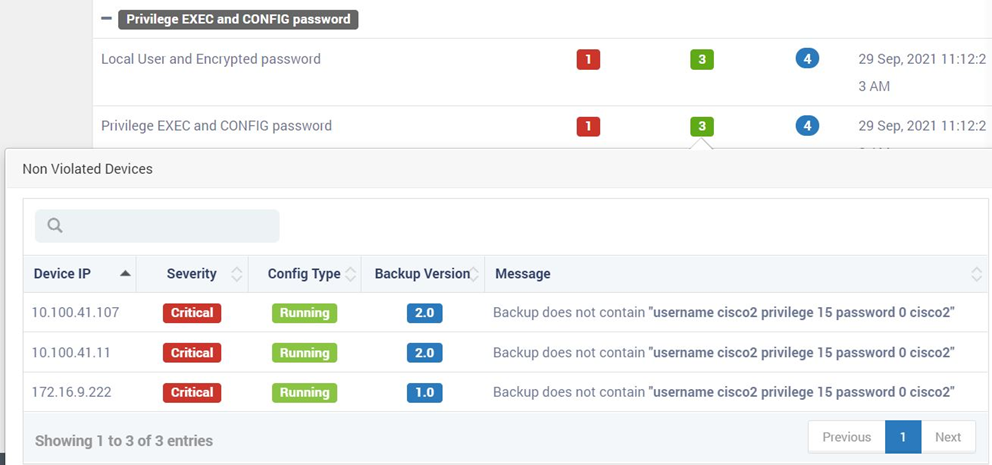The width and height of the screenshot is (992, 465).
Task: Sort by Backup Version column arrows
Action: click(x=474, y=274)
